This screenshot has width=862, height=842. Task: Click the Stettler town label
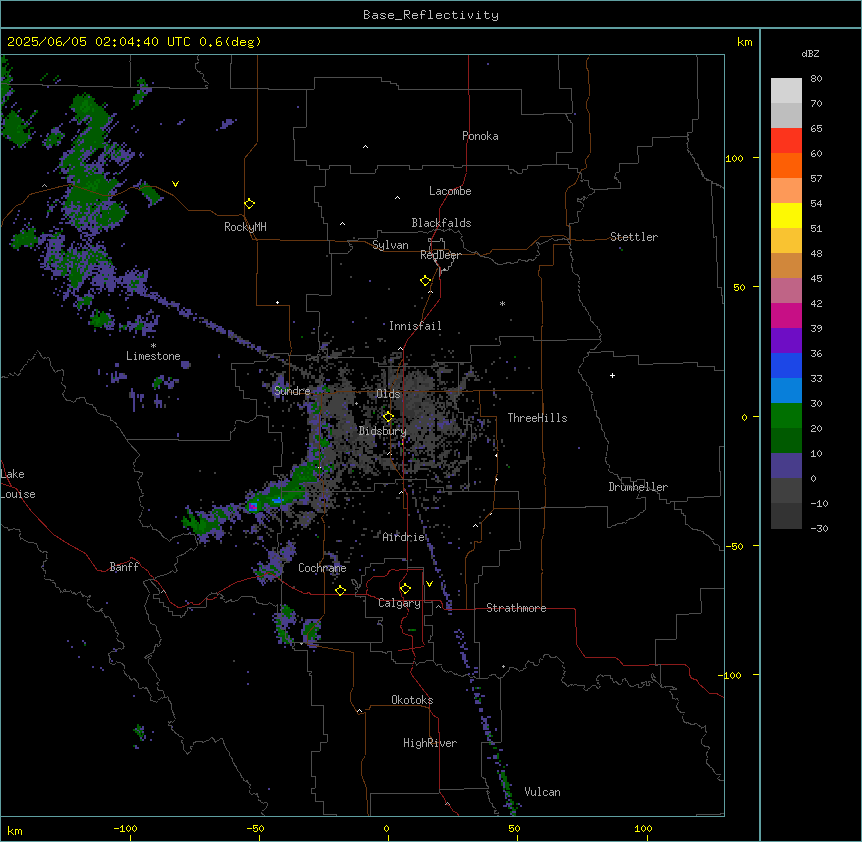click(x=634, y=237)
